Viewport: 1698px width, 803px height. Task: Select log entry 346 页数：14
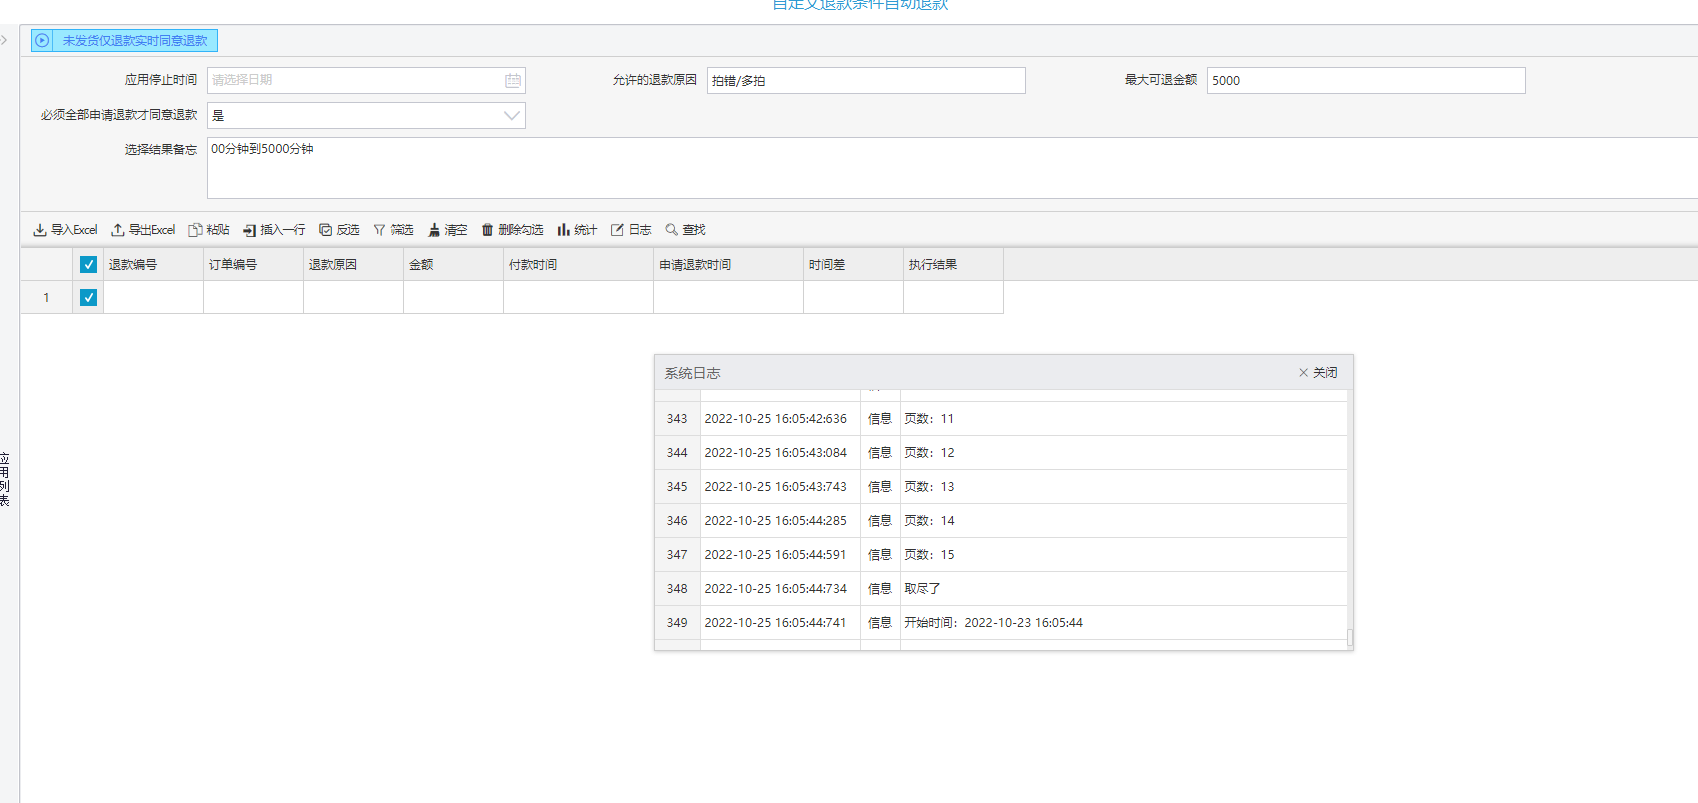click(x=1001, y=521)
